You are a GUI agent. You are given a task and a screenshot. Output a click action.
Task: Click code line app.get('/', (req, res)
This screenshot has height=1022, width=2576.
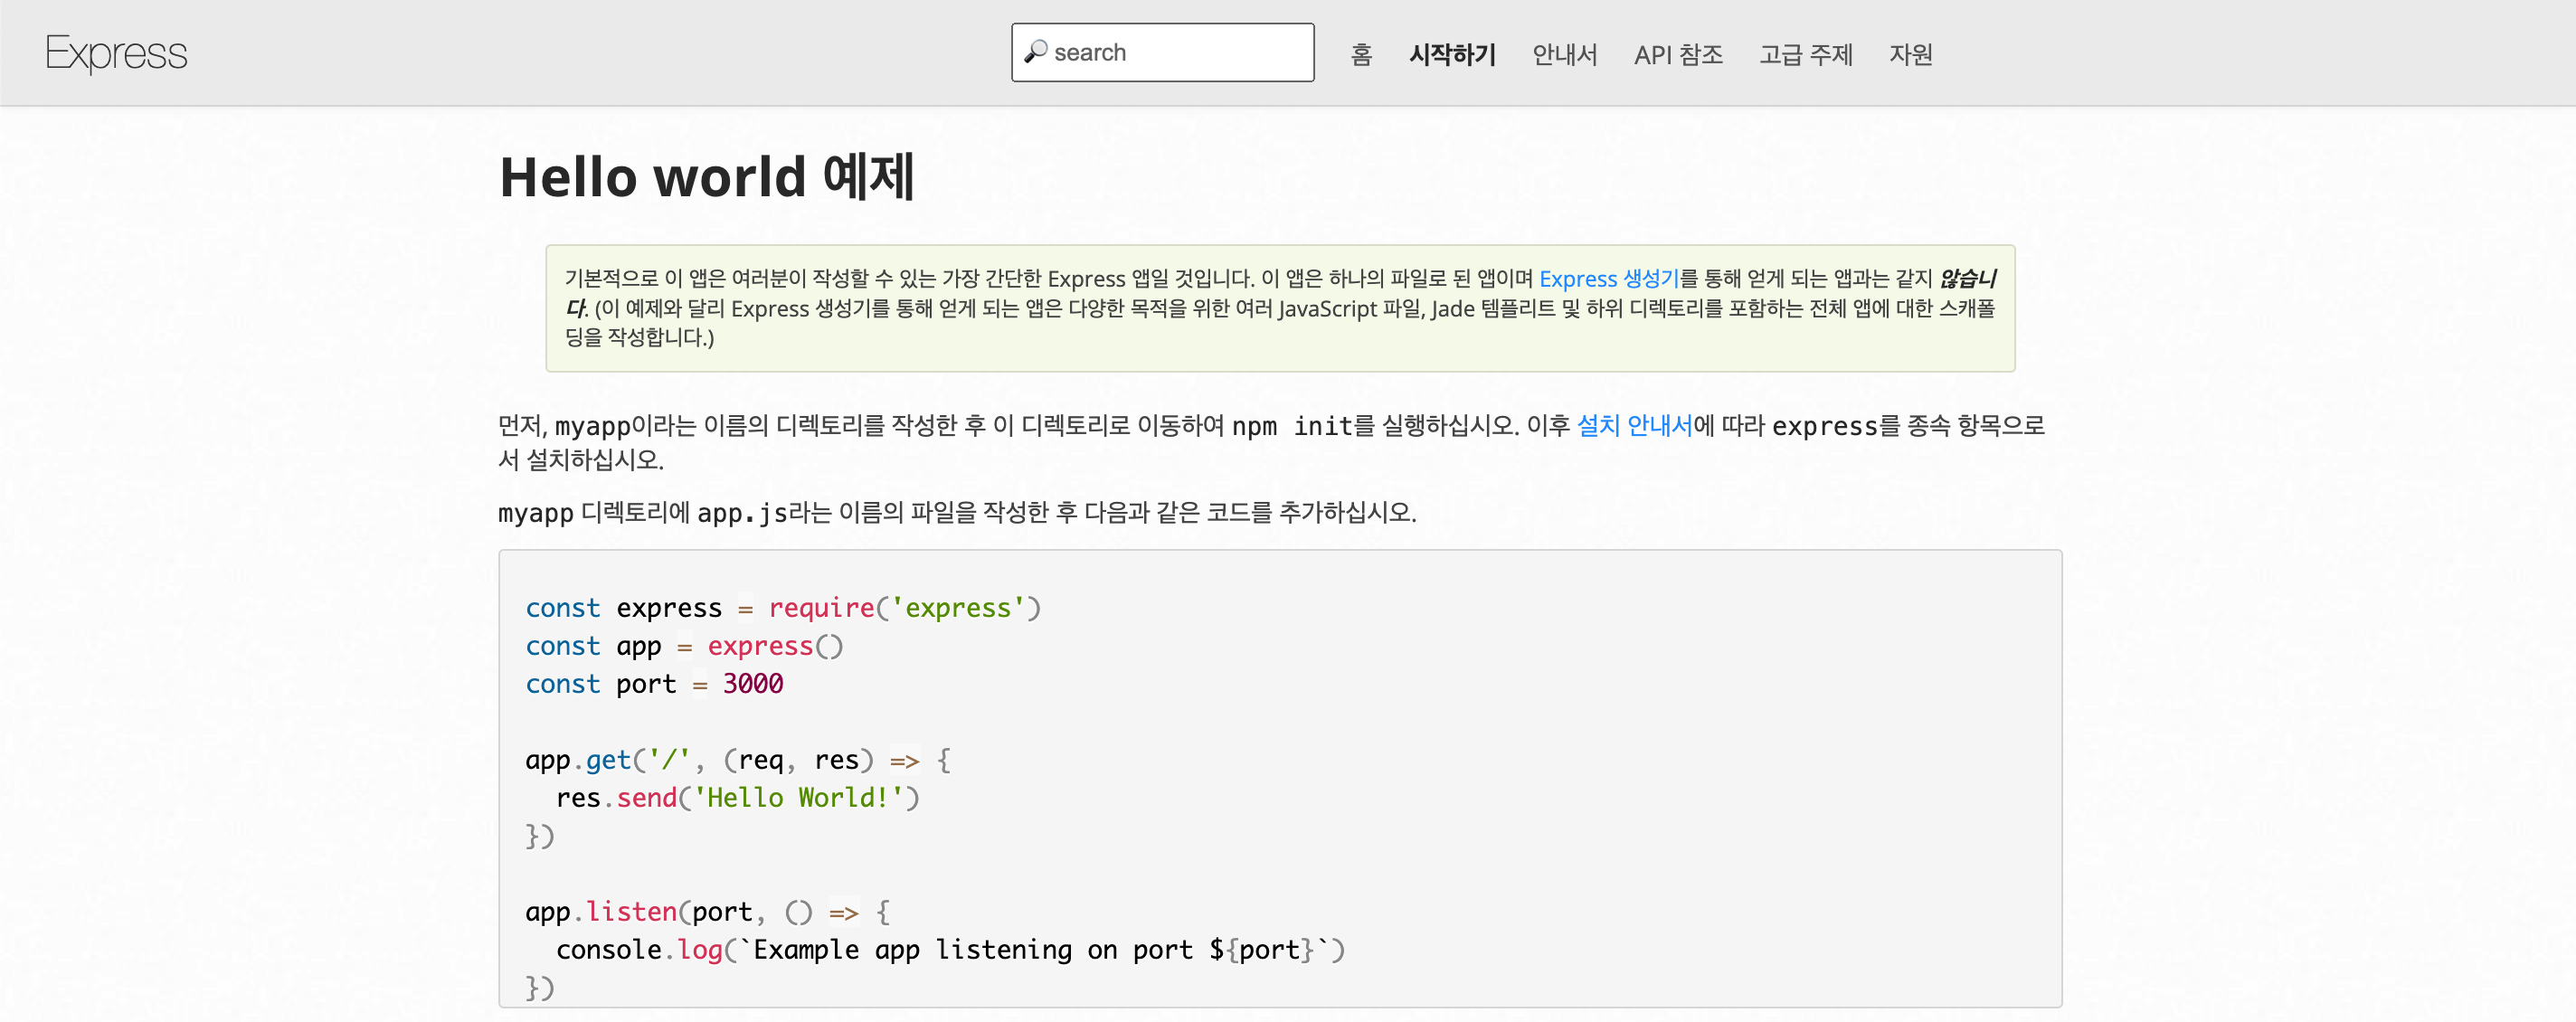click(x=738, y=760)
